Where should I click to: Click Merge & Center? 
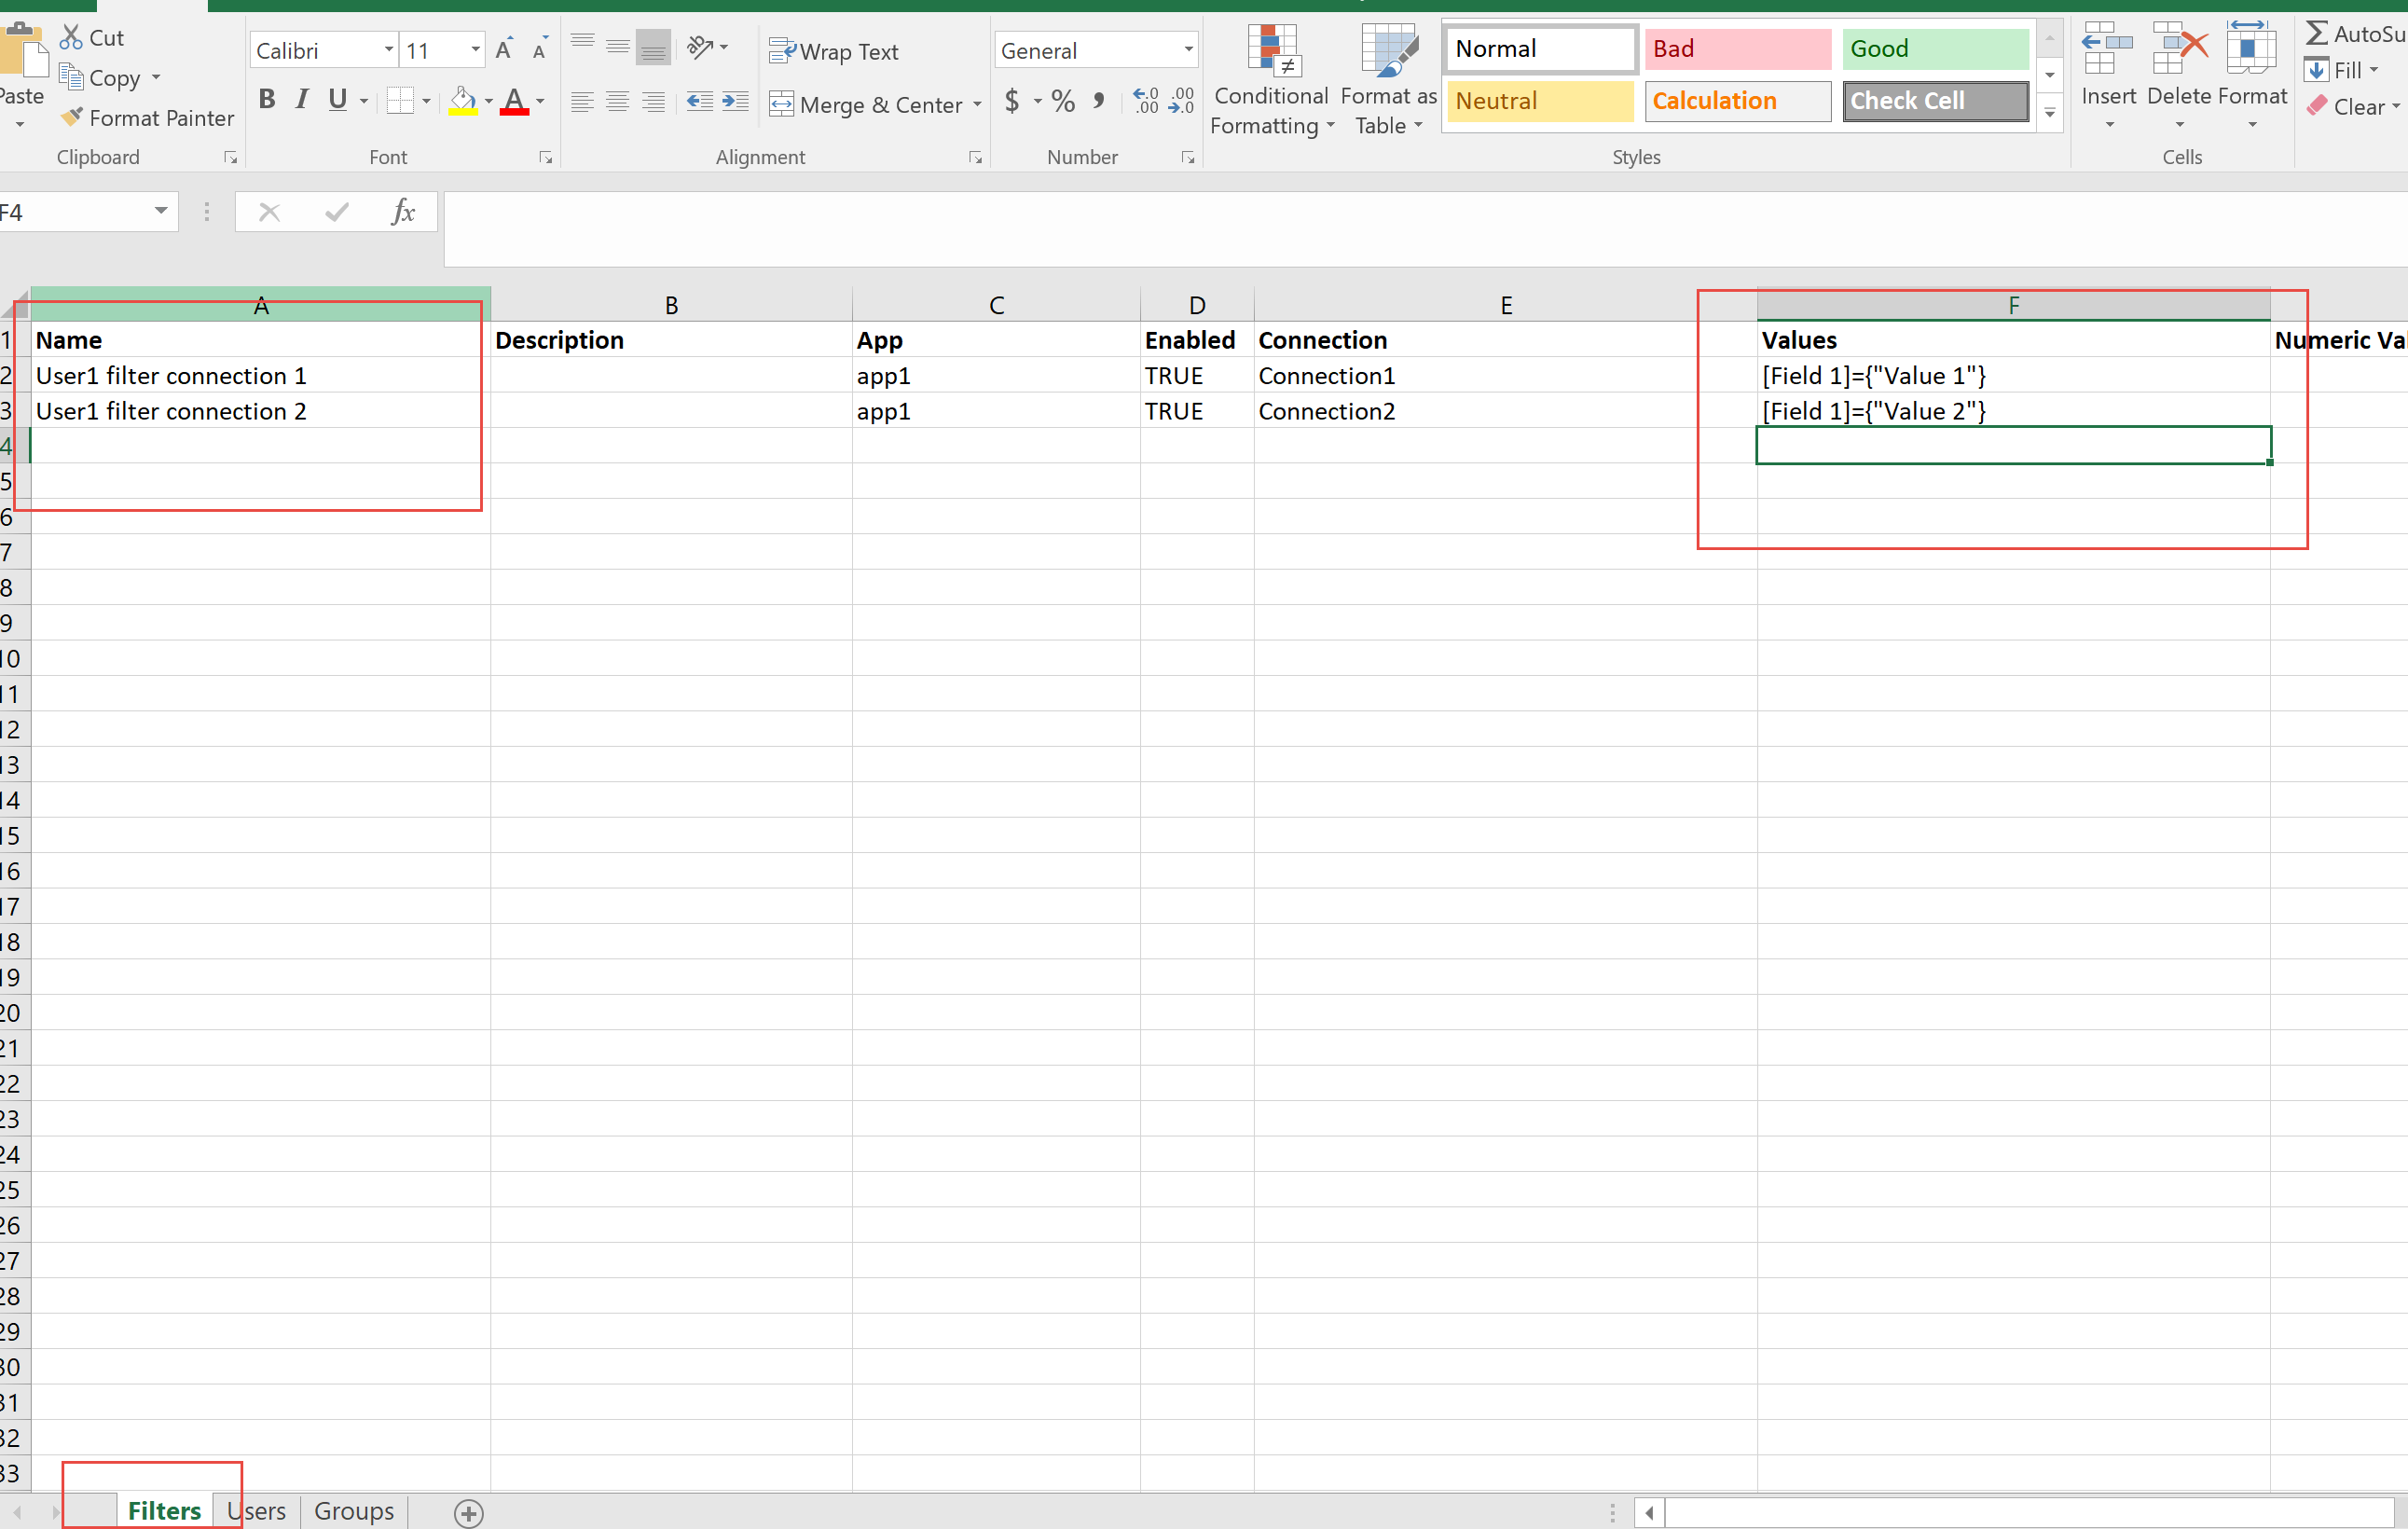pos(866,104)
